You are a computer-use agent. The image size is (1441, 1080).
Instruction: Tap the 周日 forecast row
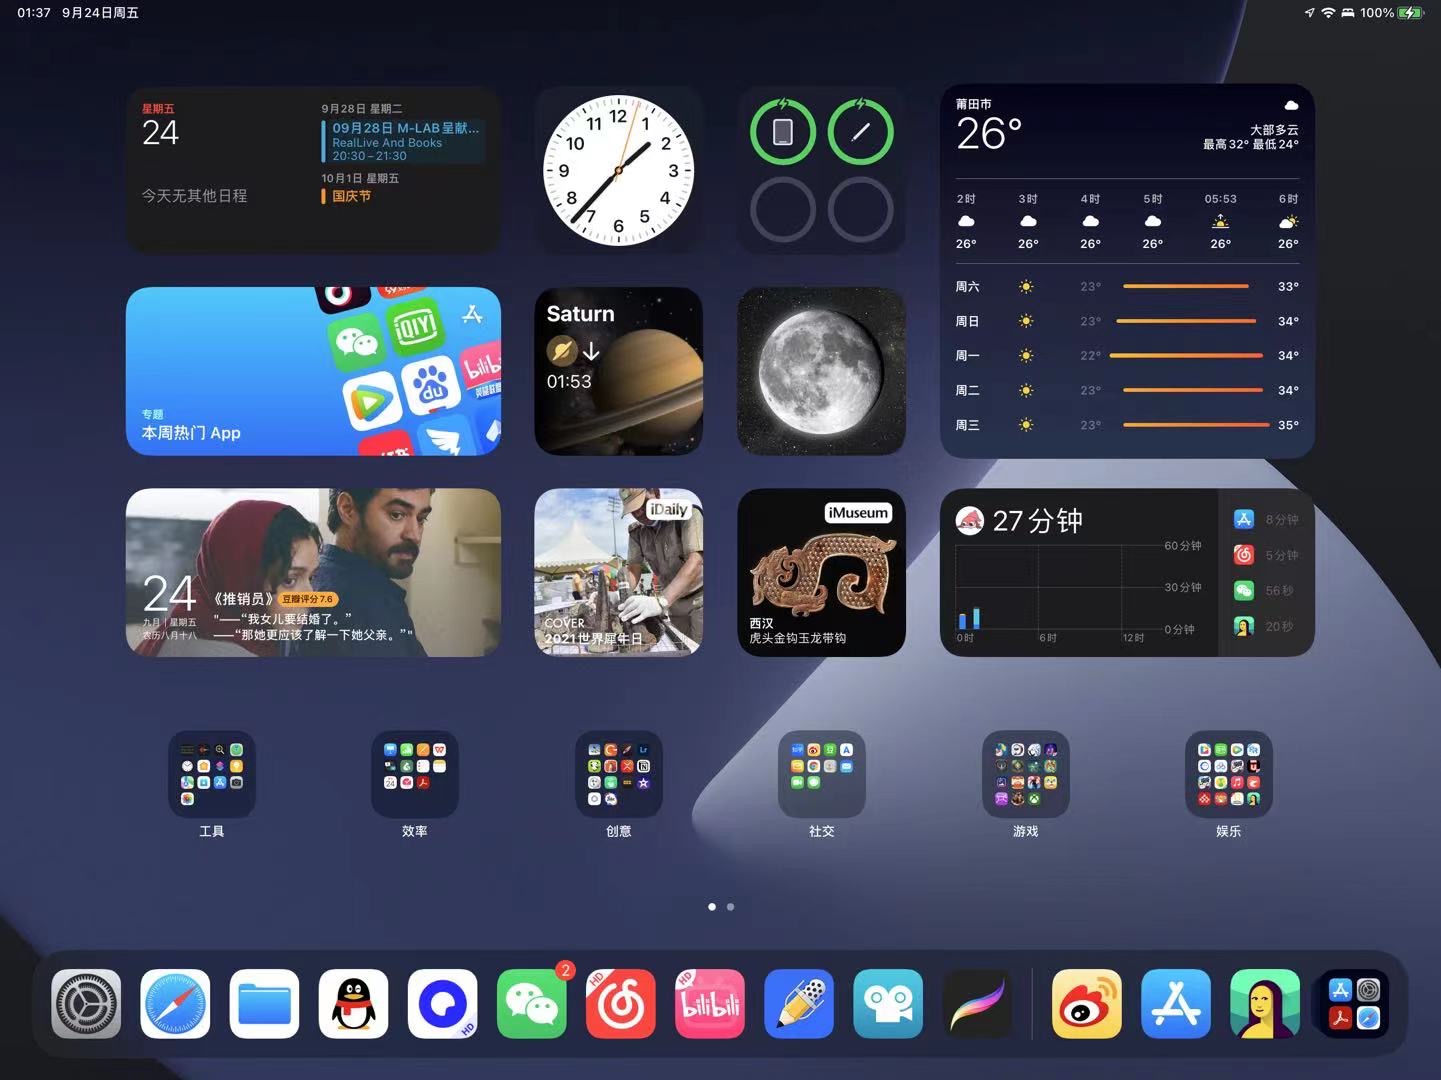point(1127,321)
